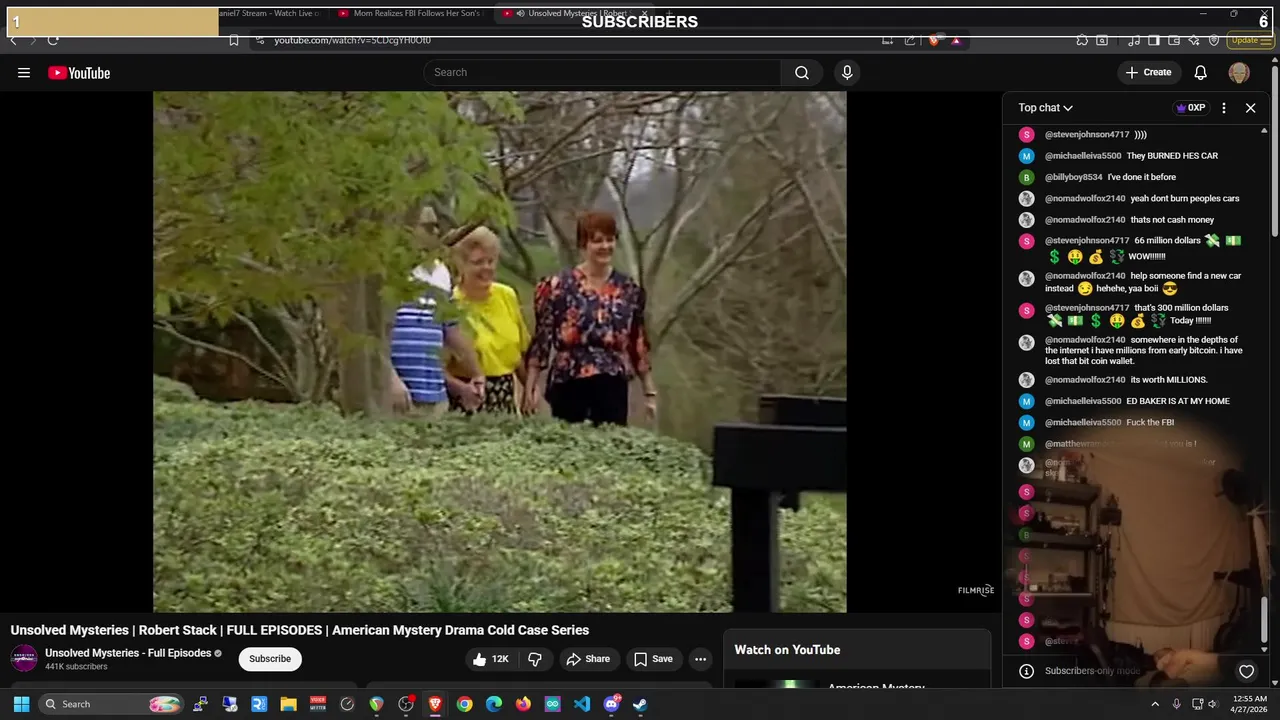Open OBS Studio from the taskbar

pyautogui.click(x=406, y=704)
